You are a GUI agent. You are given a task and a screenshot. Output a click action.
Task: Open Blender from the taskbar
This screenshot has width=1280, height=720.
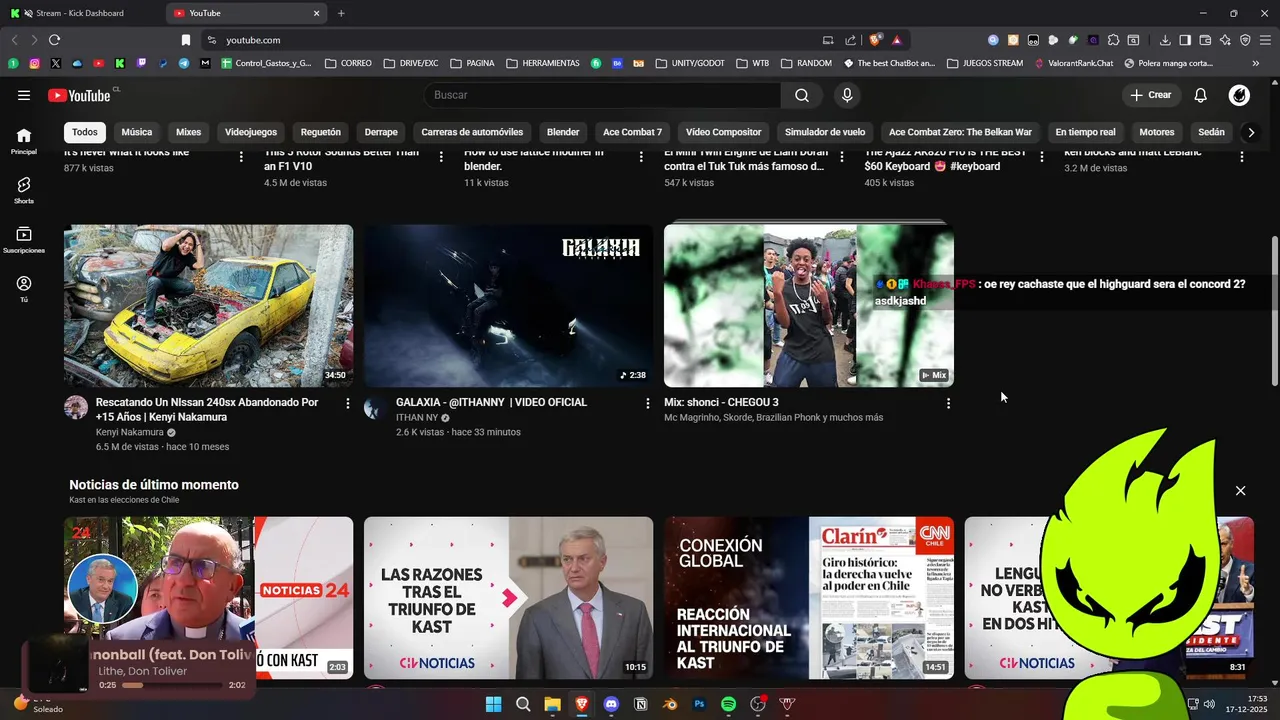pos(670,704)
